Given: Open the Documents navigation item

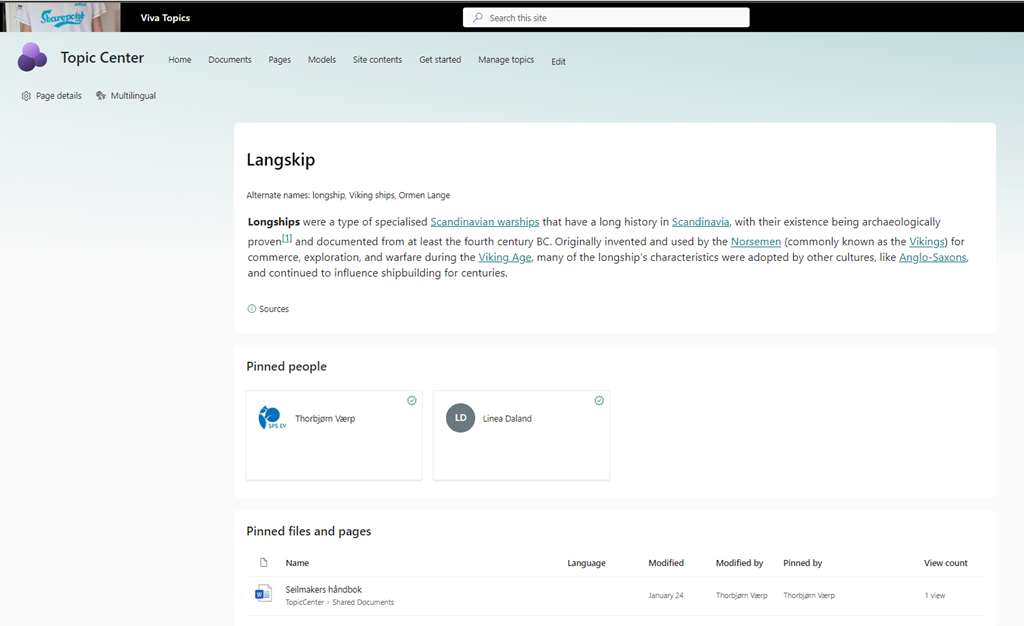Looking at the screenshot, I should pos(230,59).
